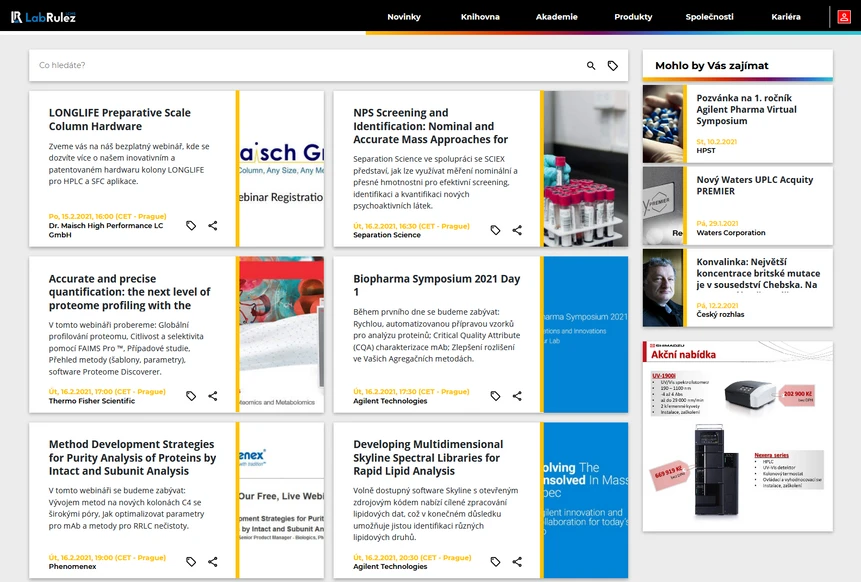Click the blue Biopharma Symposium 2021 banner
Image resolution: width=861 pixels, height=582 pixels.
(586, 334)
